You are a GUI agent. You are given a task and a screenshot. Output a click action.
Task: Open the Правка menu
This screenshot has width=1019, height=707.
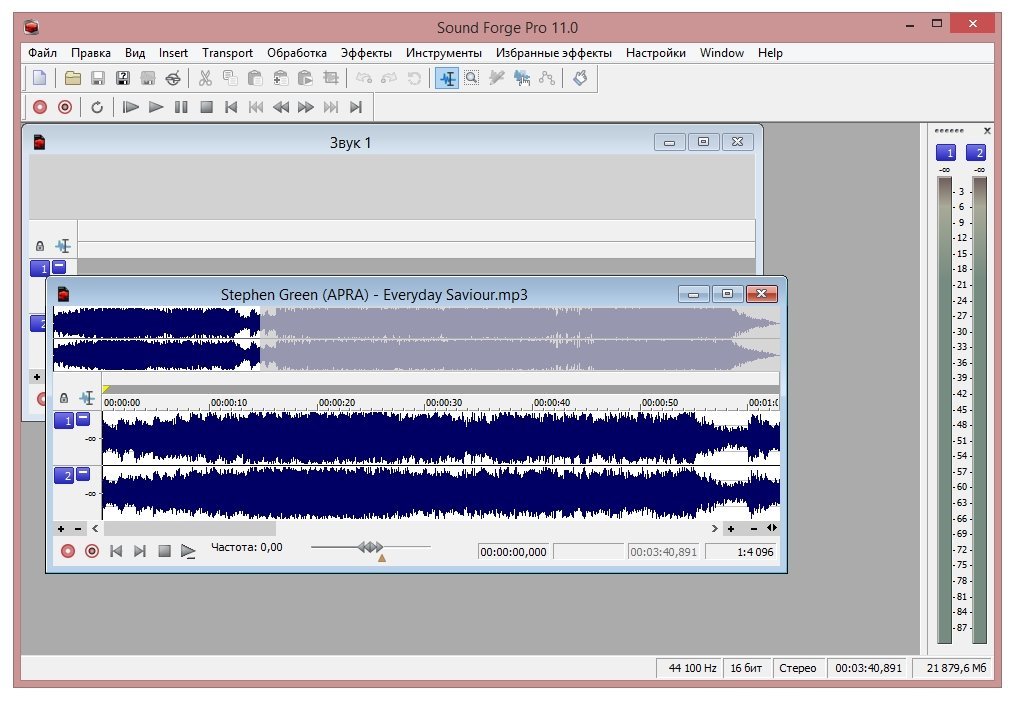pos(90,53)
